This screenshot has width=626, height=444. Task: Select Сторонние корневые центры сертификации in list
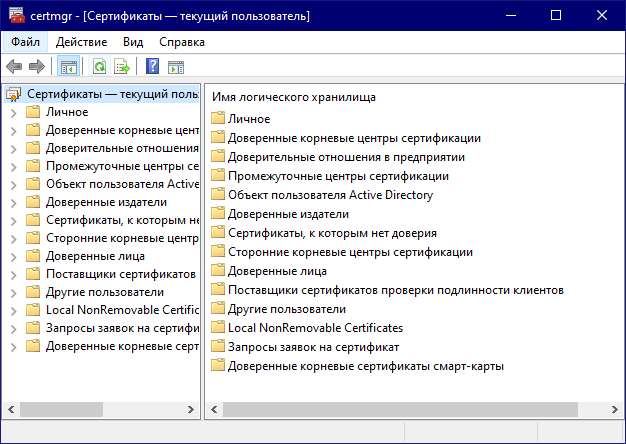[350, 252]
